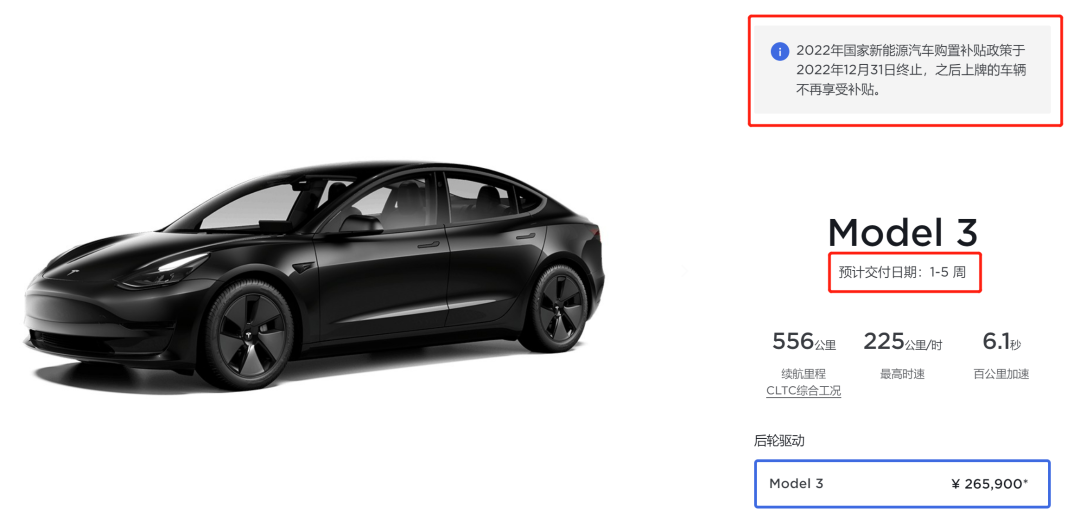Click the black Model 3 car image
Viewport: 1080px width, 515px height.
coord(313,275)
